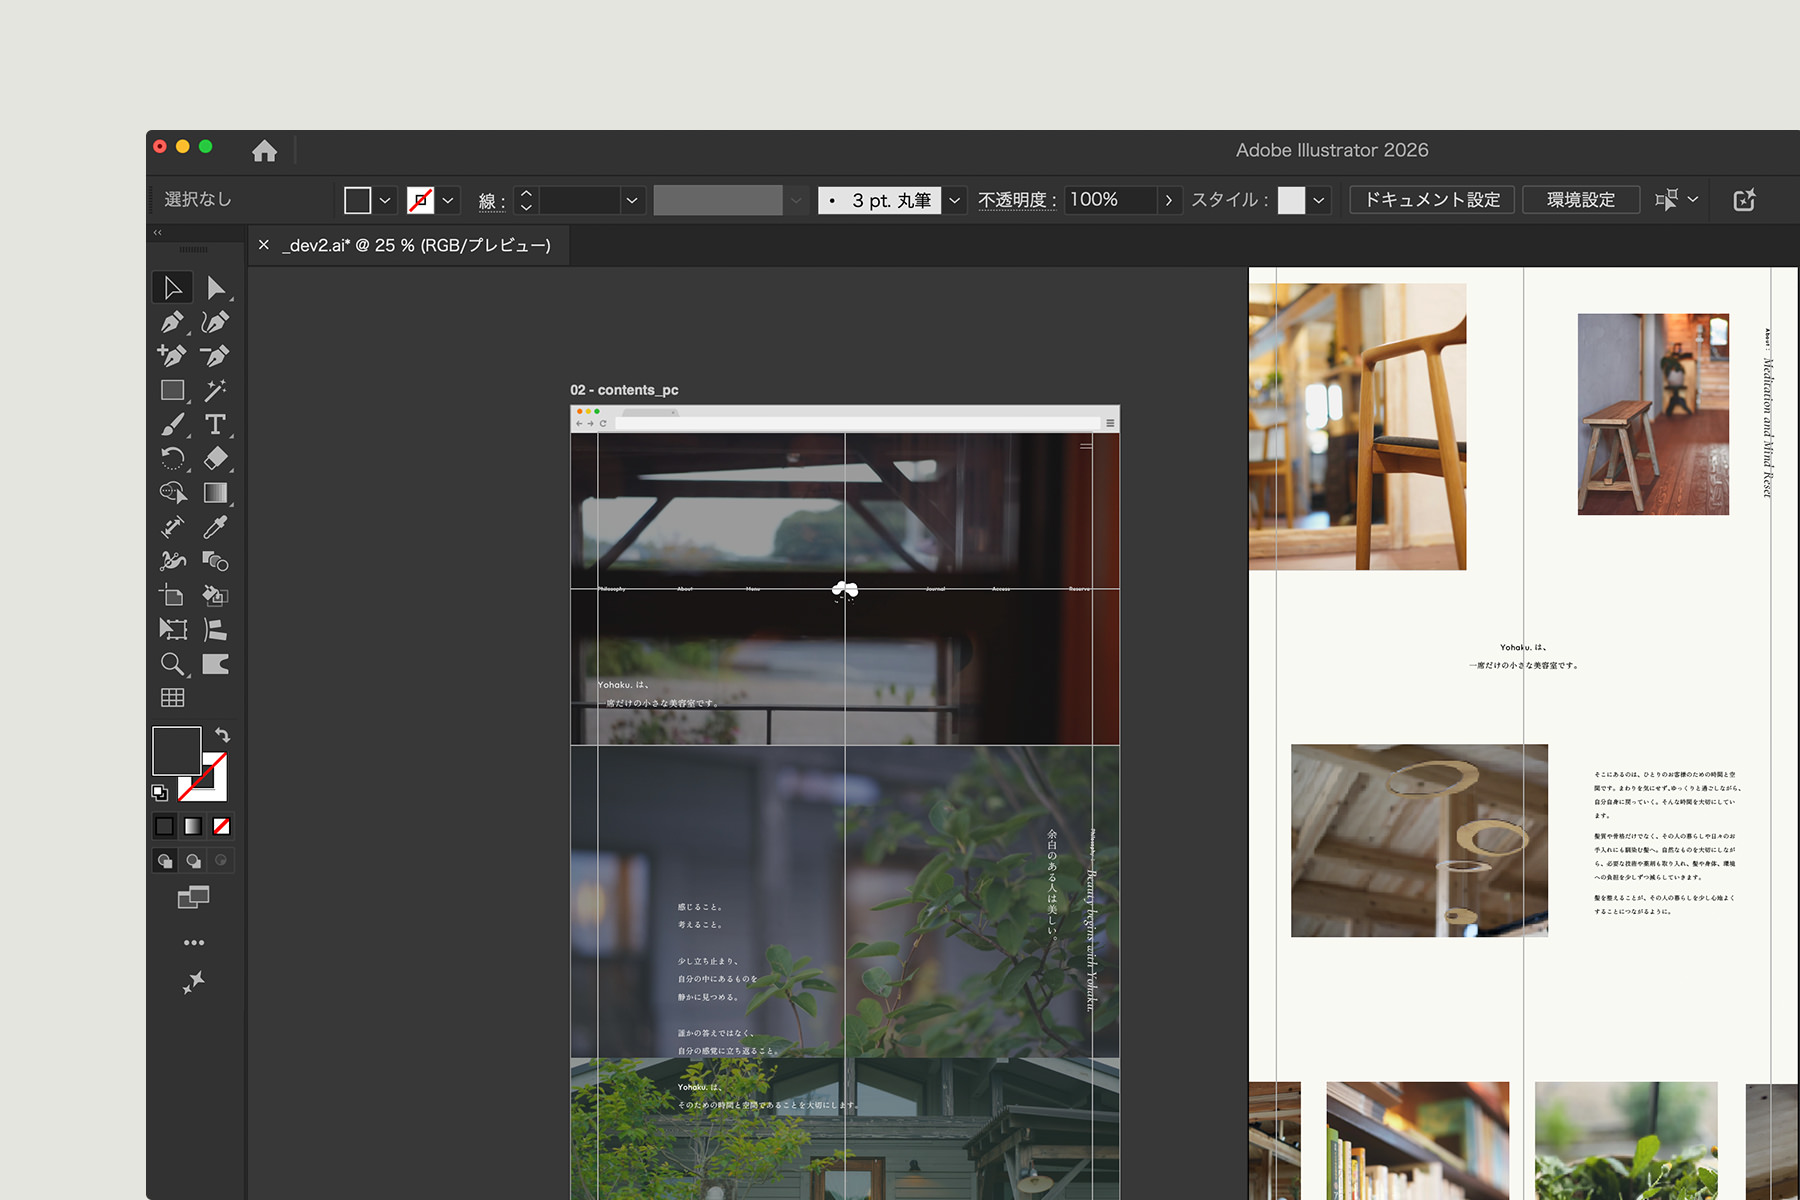Select the Shape Builder tool

(172, 493)
